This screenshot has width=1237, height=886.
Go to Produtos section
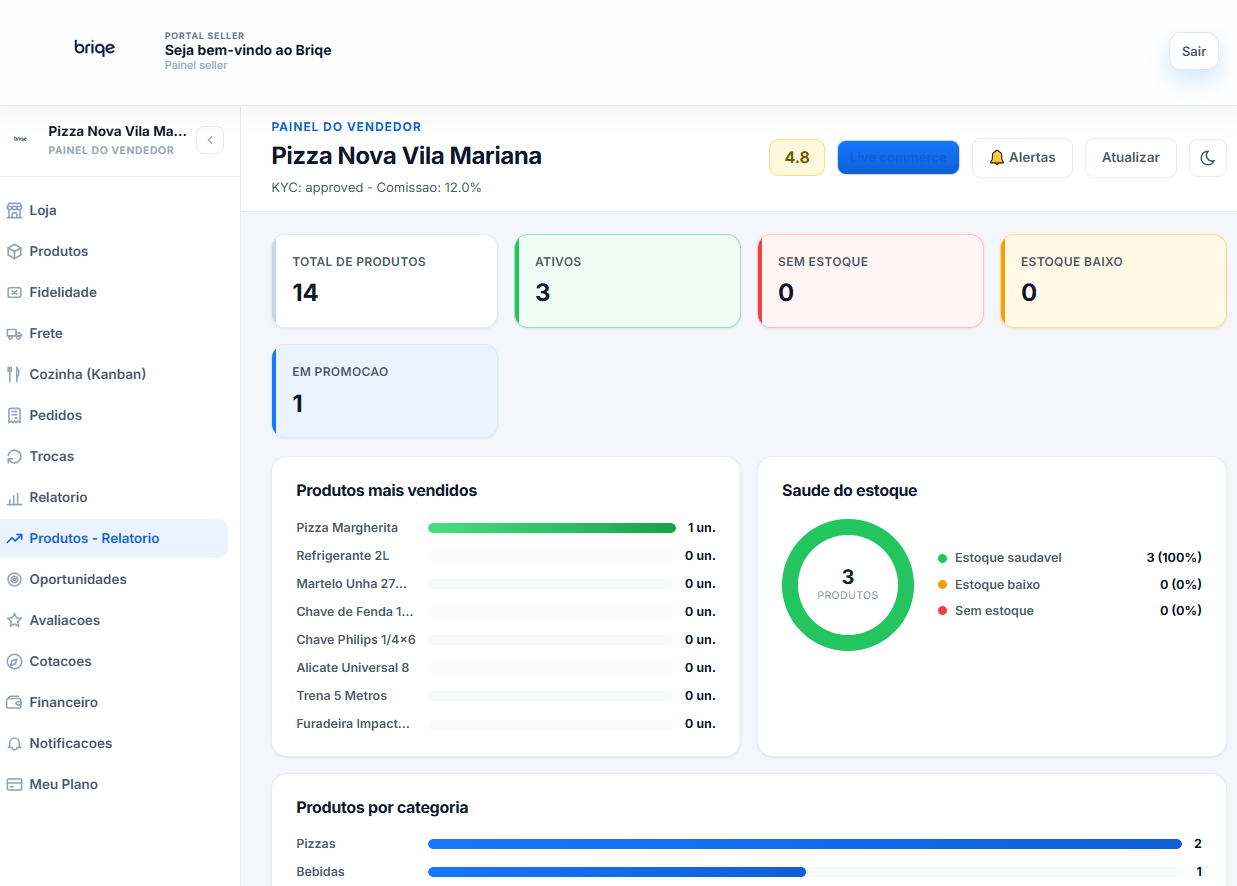click(114, 251)
